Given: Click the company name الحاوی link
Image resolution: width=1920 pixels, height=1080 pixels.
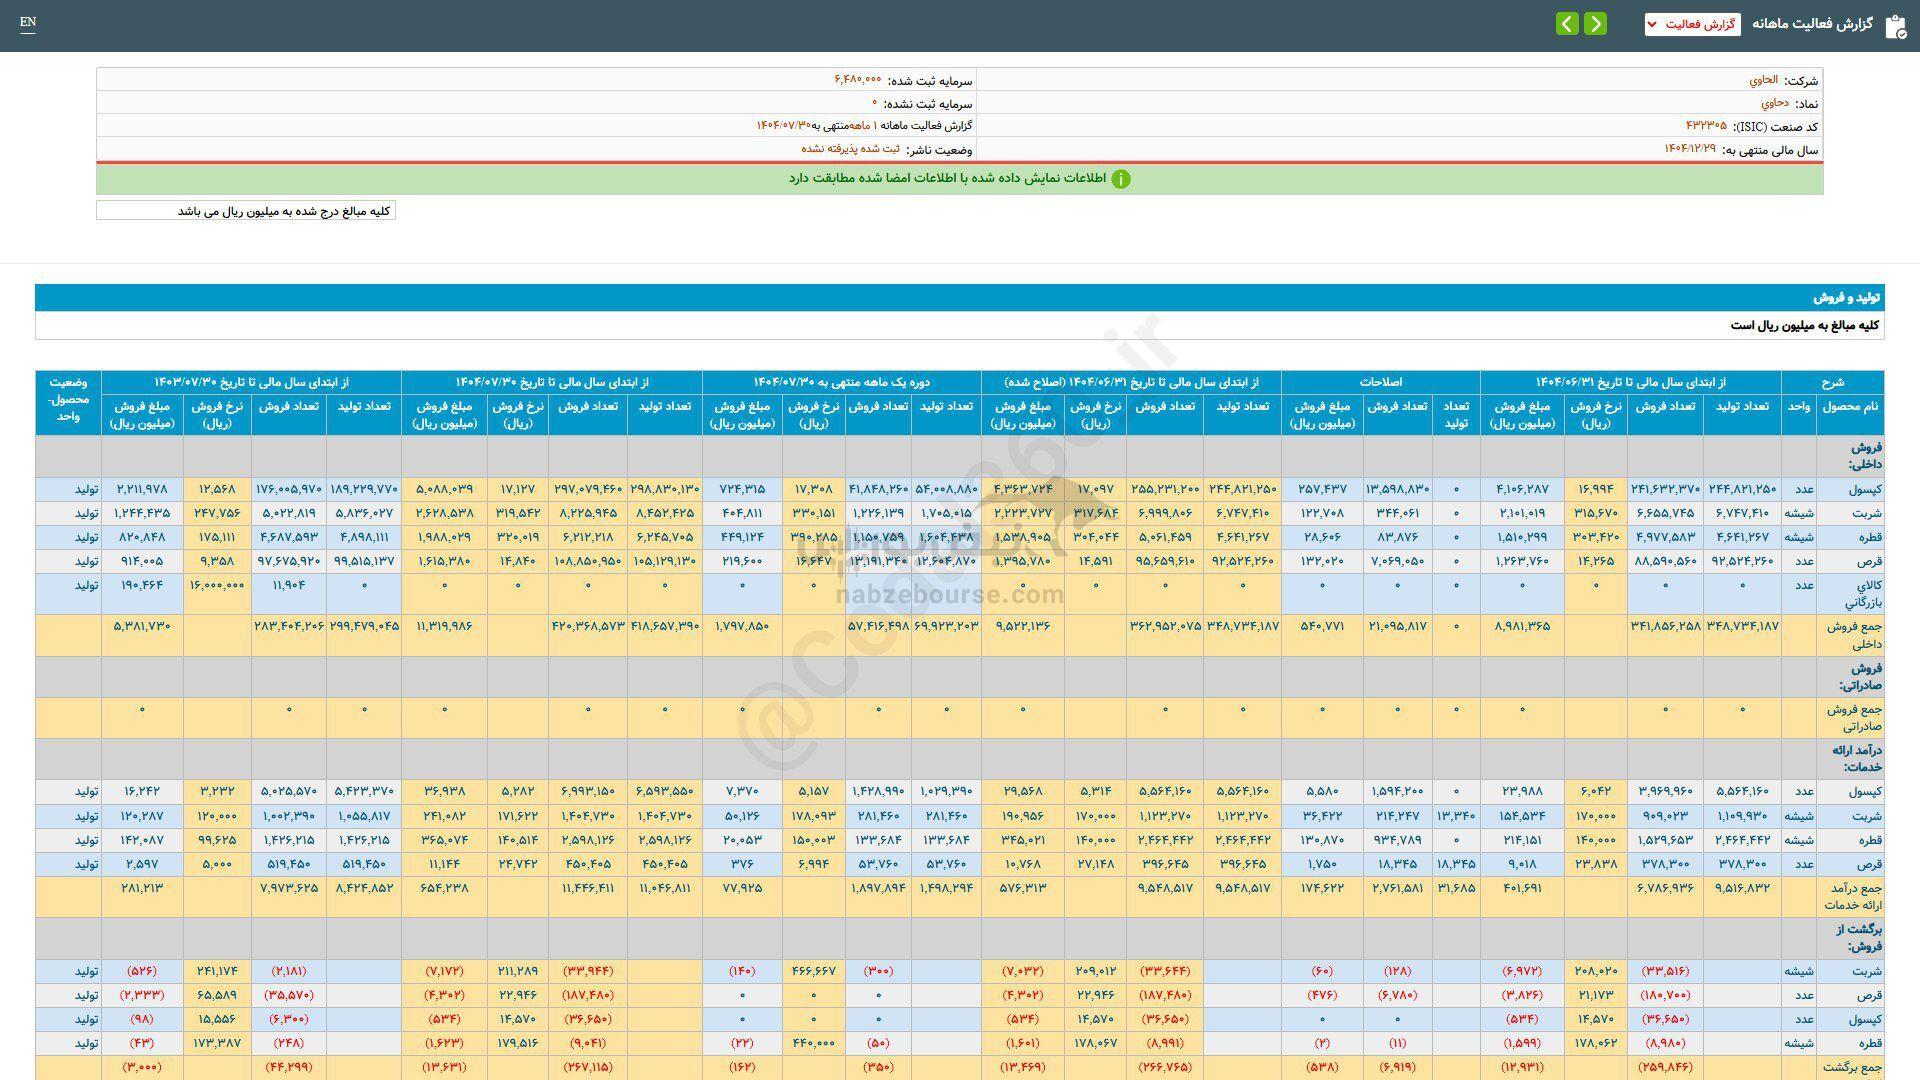Looking at the screenshot, I should coord(1763,80).
